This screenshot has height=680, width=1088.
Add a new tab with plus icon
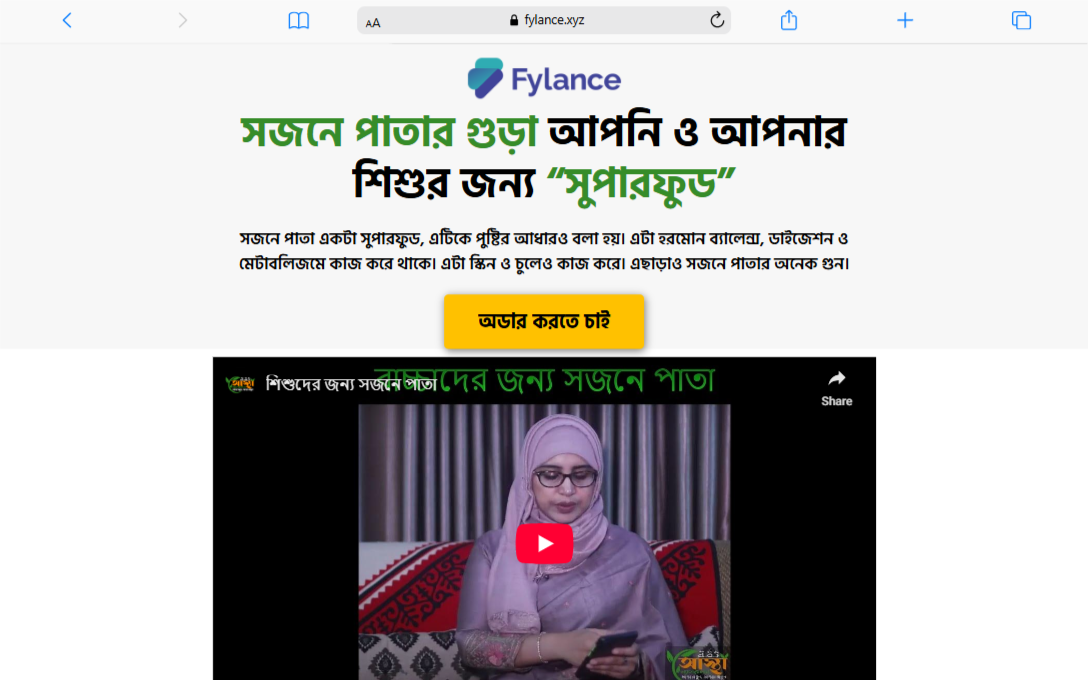905,20
